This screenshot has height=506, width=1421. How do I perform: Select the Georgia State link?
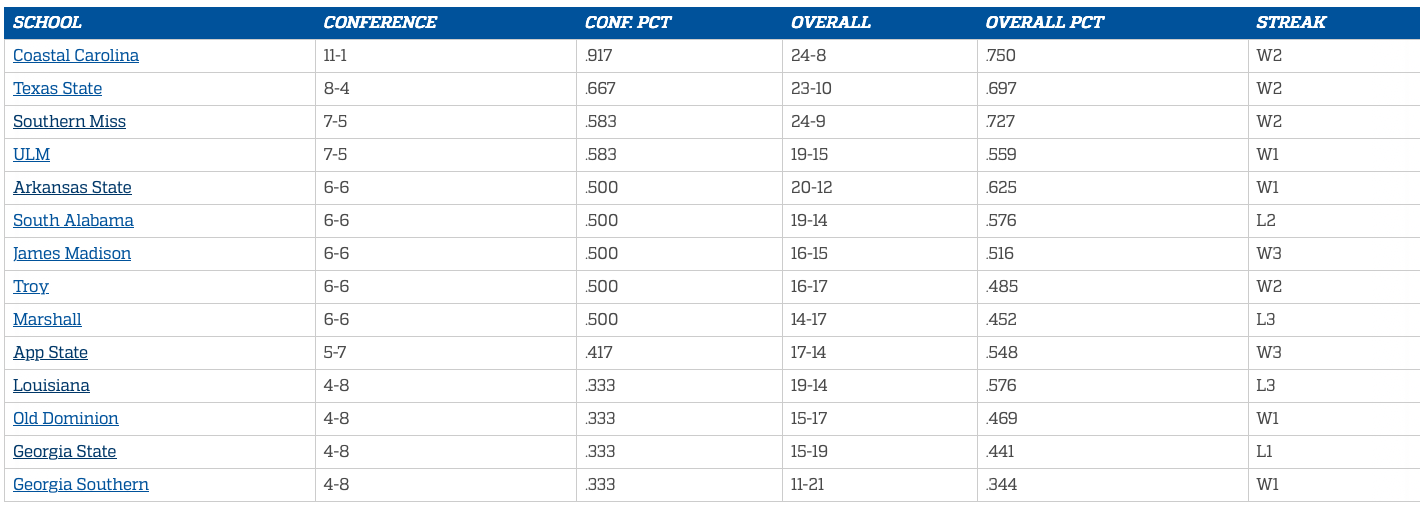[65, 452]
